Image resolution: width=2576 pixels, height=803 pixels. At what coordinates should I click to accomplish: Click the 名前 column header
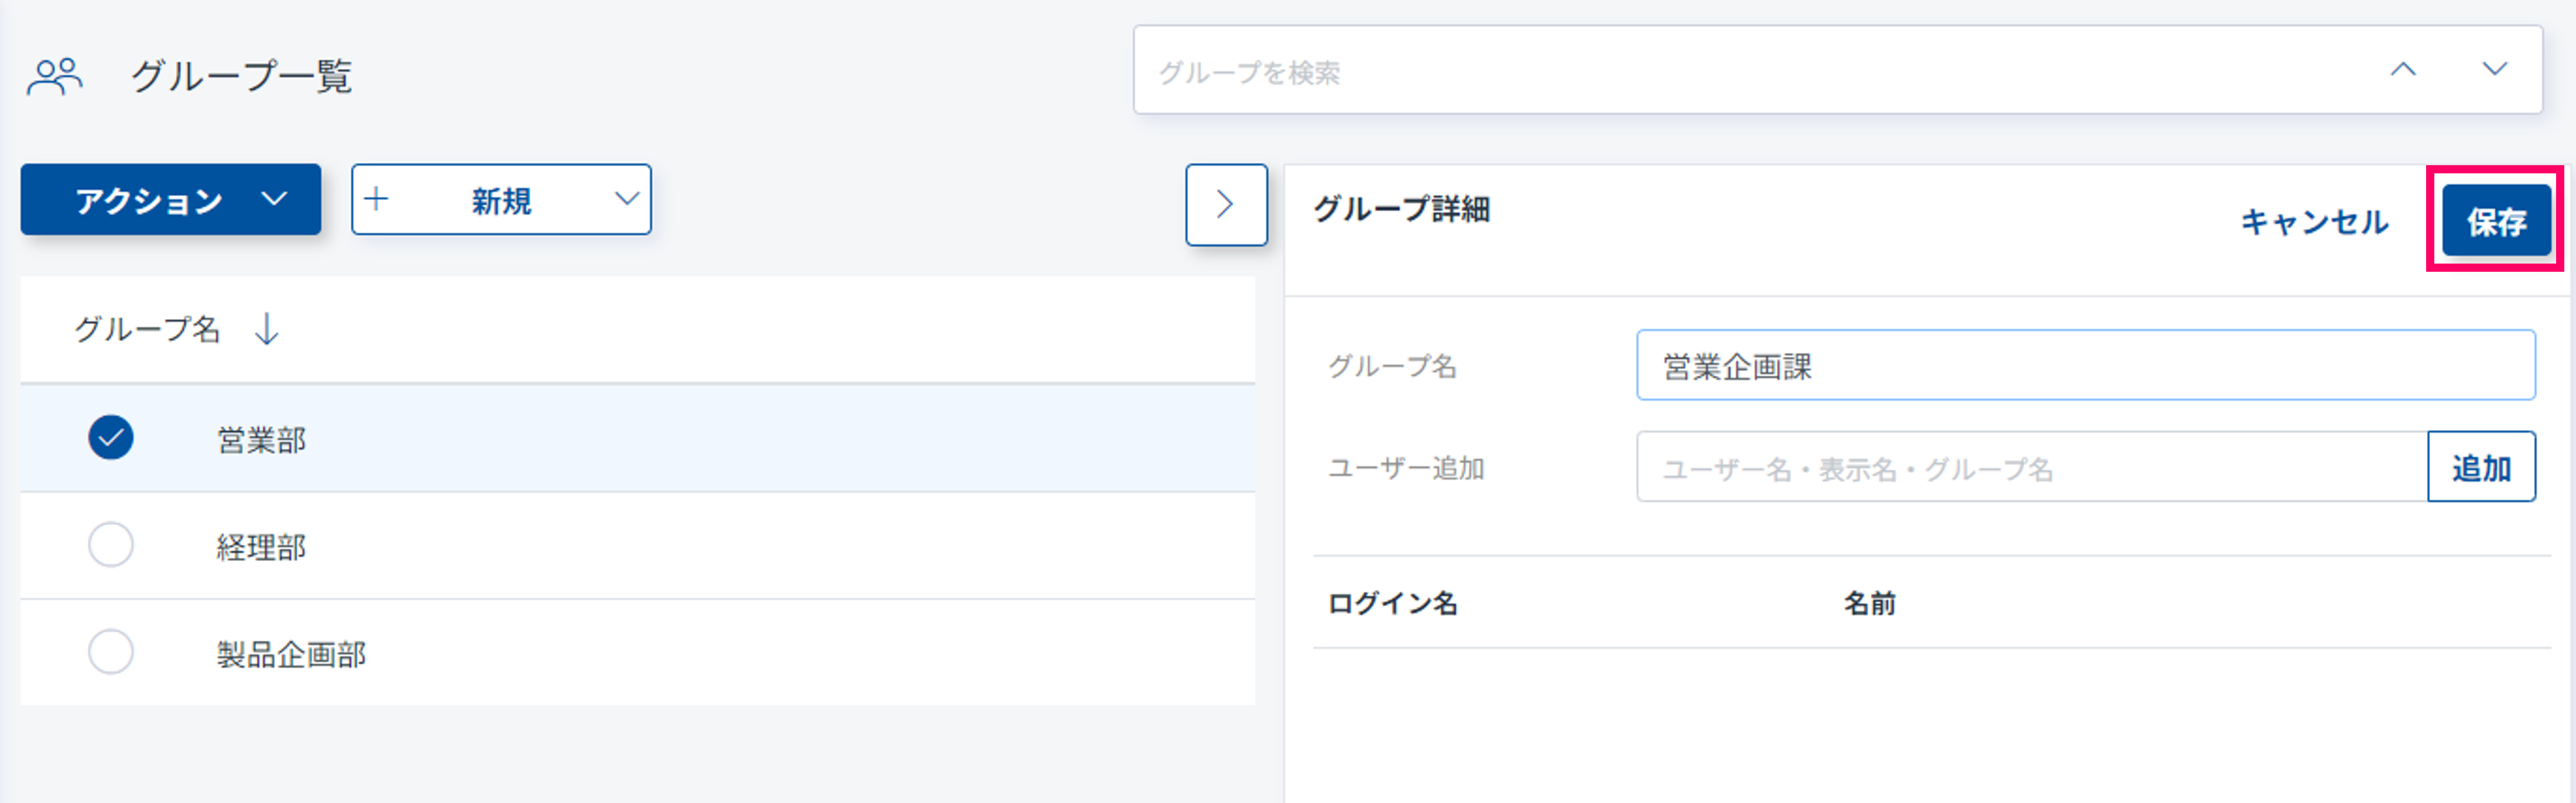tap(1869, 603)
